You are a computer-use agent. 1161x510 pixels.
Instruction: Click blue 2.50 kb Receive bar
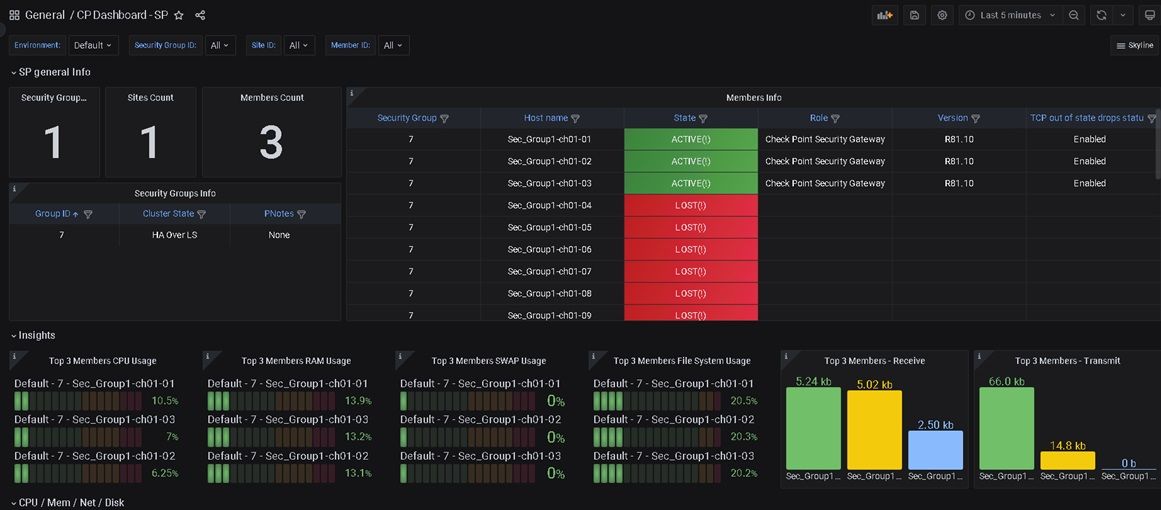[936, 450]
